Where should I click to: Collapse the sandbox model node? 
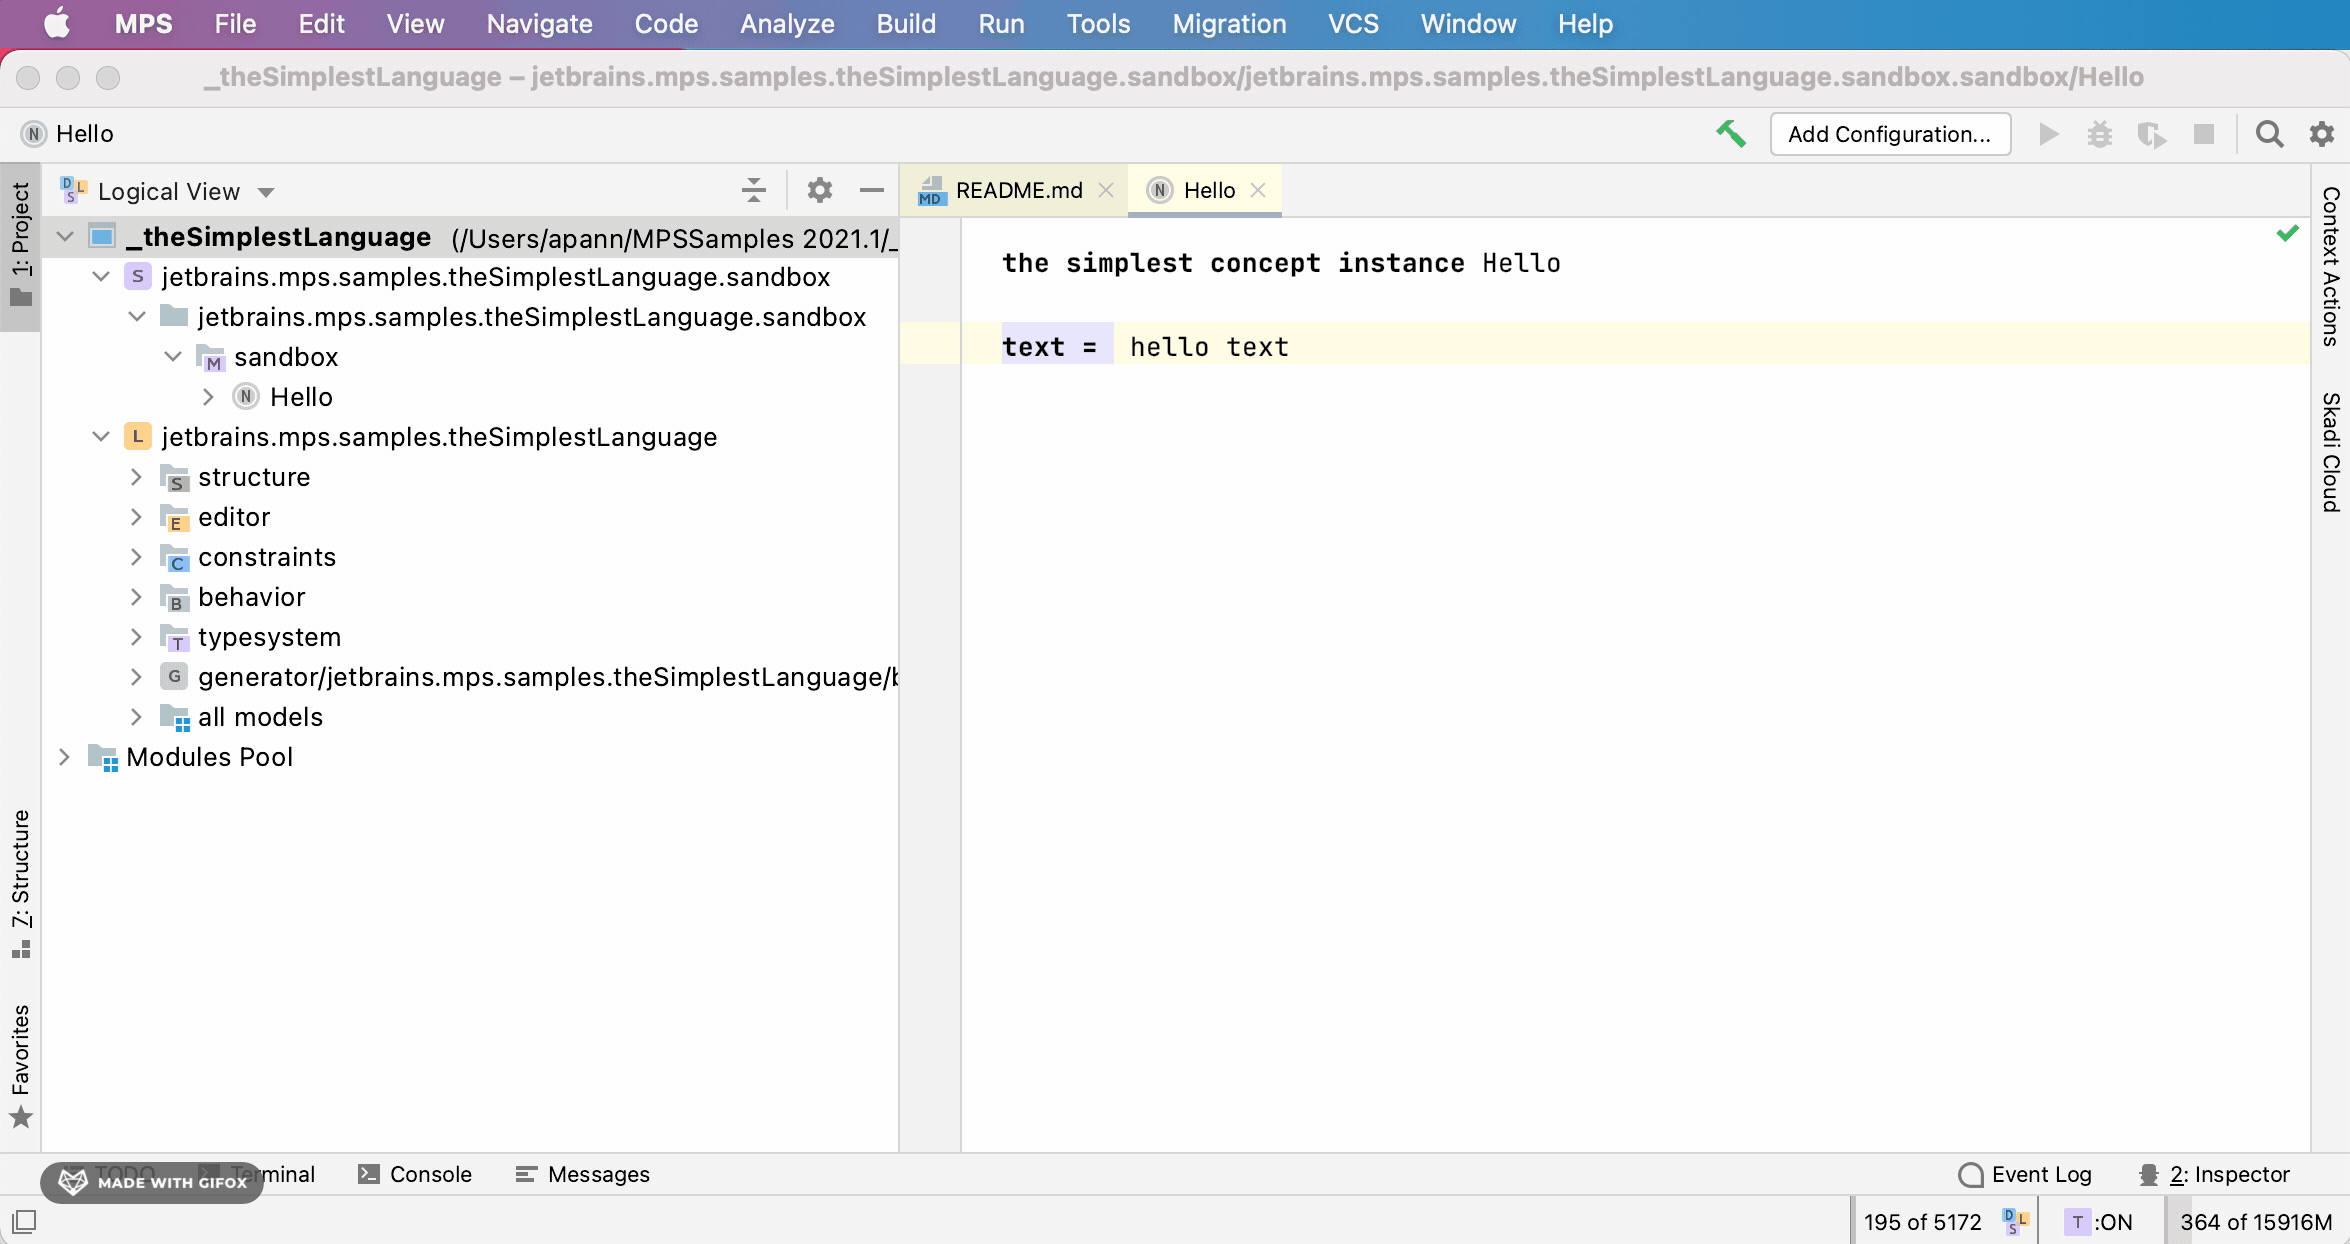click(173, 357)
